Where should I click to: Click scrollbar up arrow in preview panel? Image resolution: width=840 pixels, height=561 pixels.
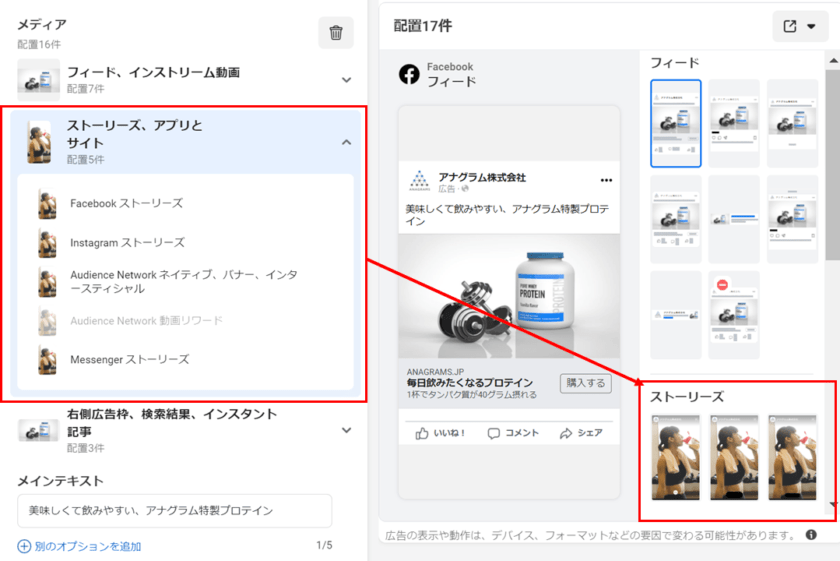pos(833,61)
